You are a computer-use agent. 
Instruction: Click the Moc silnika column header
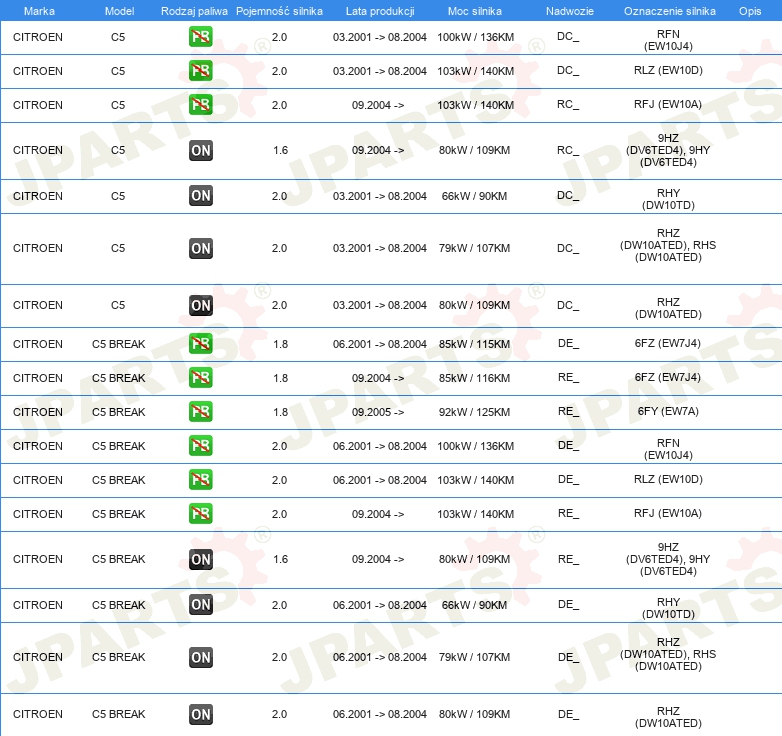(x=474, y=11)
